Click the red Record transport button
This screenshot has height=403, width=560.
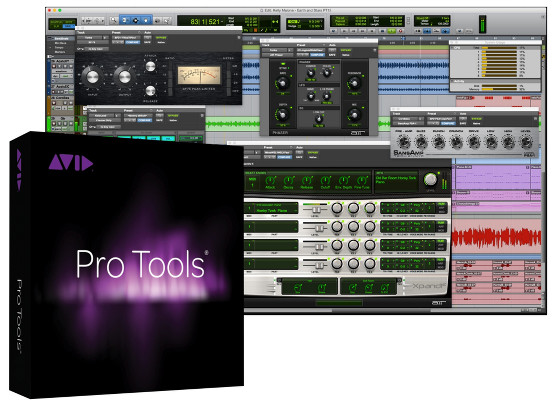pos(400,31)
